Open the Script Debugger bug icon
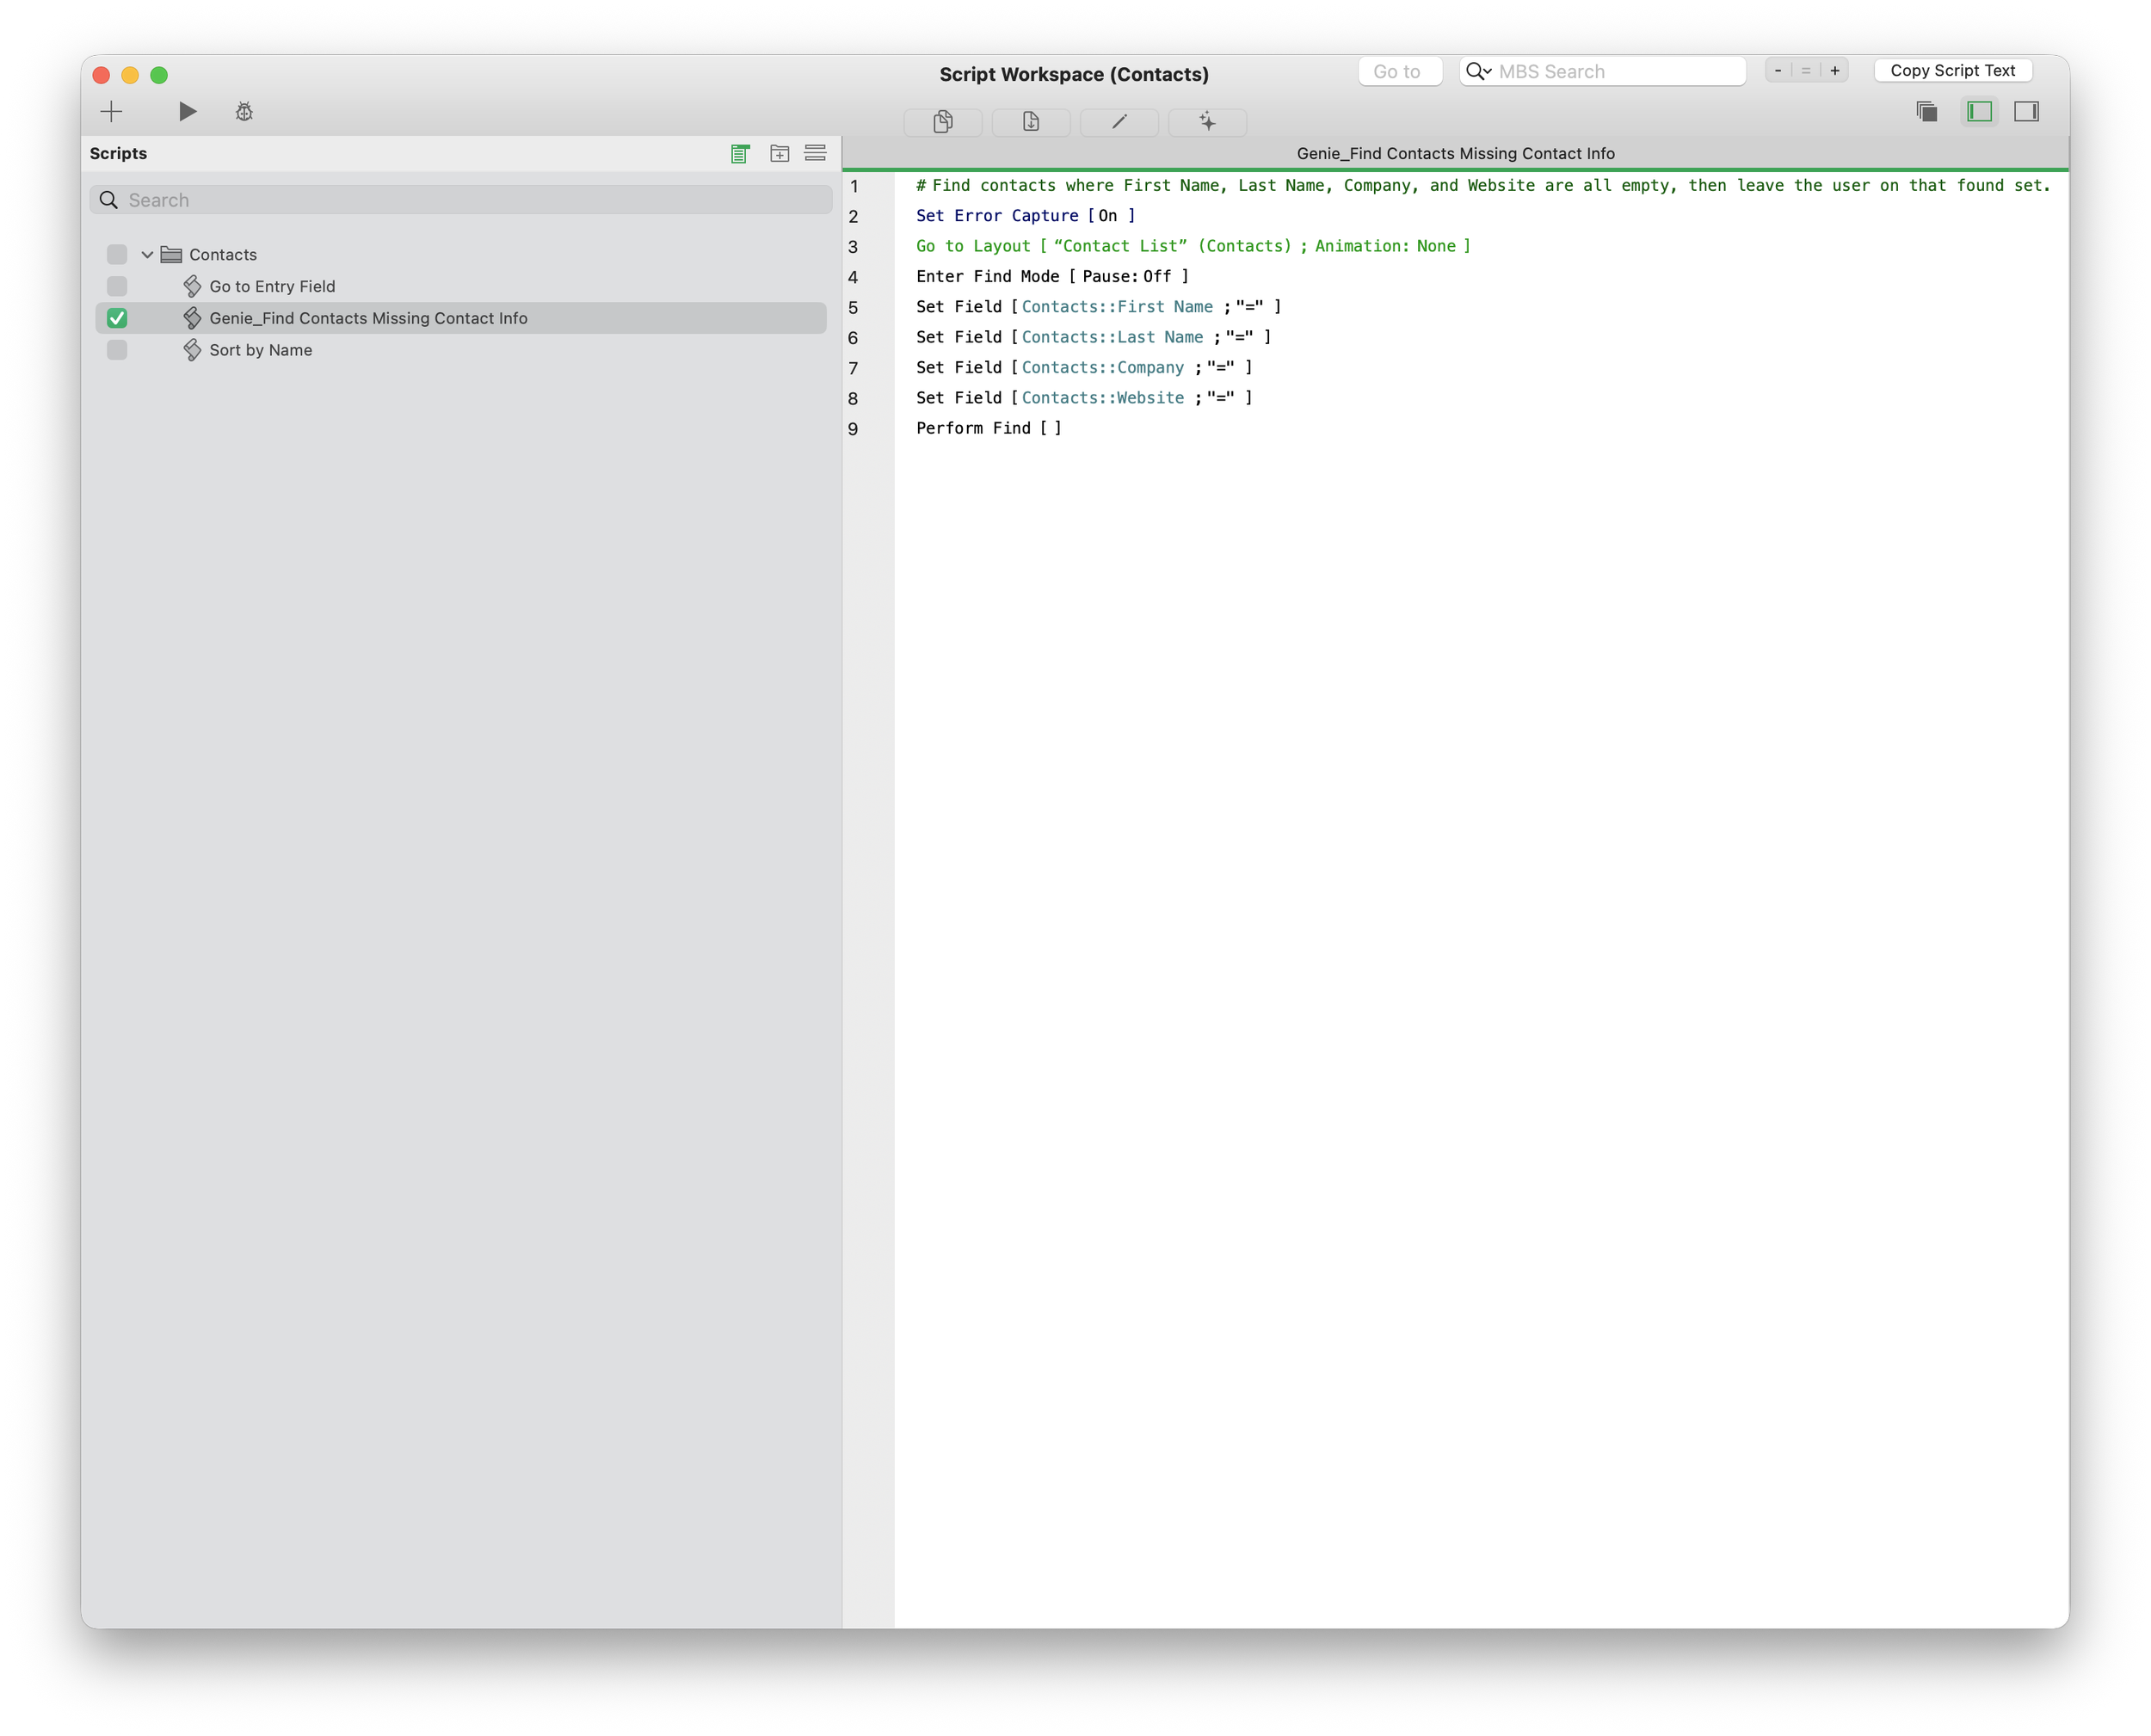 tap(244, 111)
